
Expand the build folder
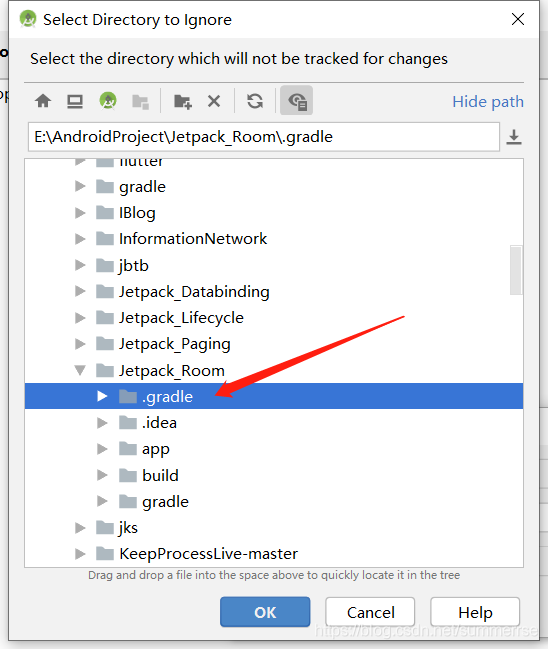pyautogui.click(x=102, y=475)
